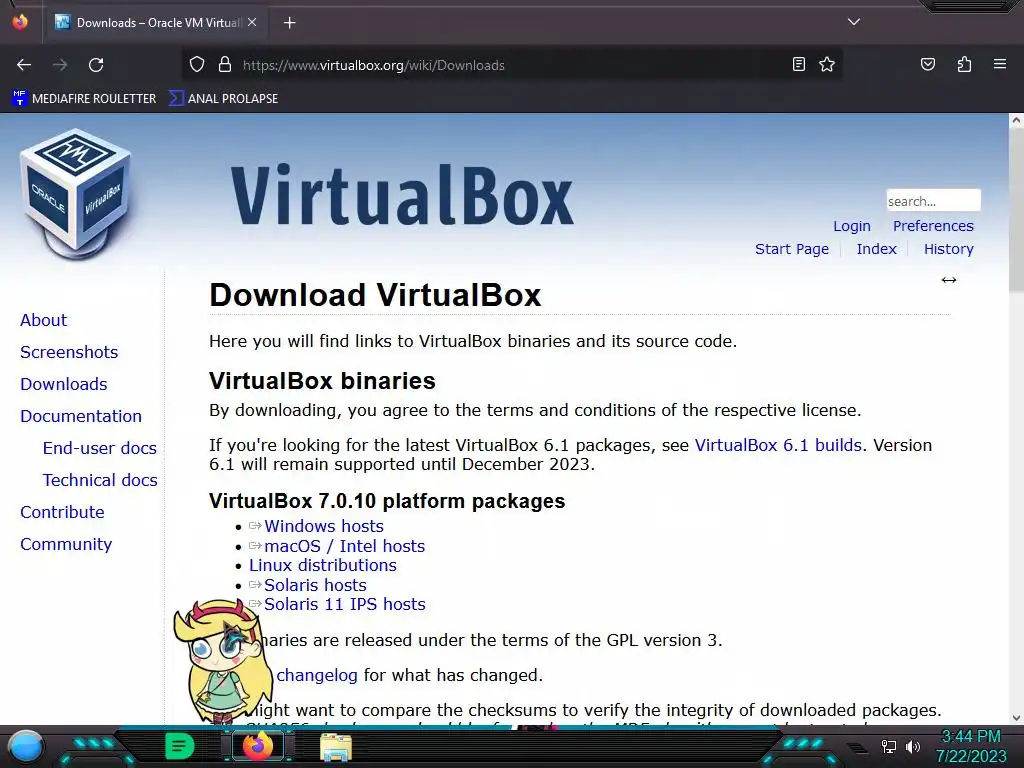This screenshot has width=1024, height=768.
Task: Open the Firefox hamburger application menu
Action: (1000, 64)
